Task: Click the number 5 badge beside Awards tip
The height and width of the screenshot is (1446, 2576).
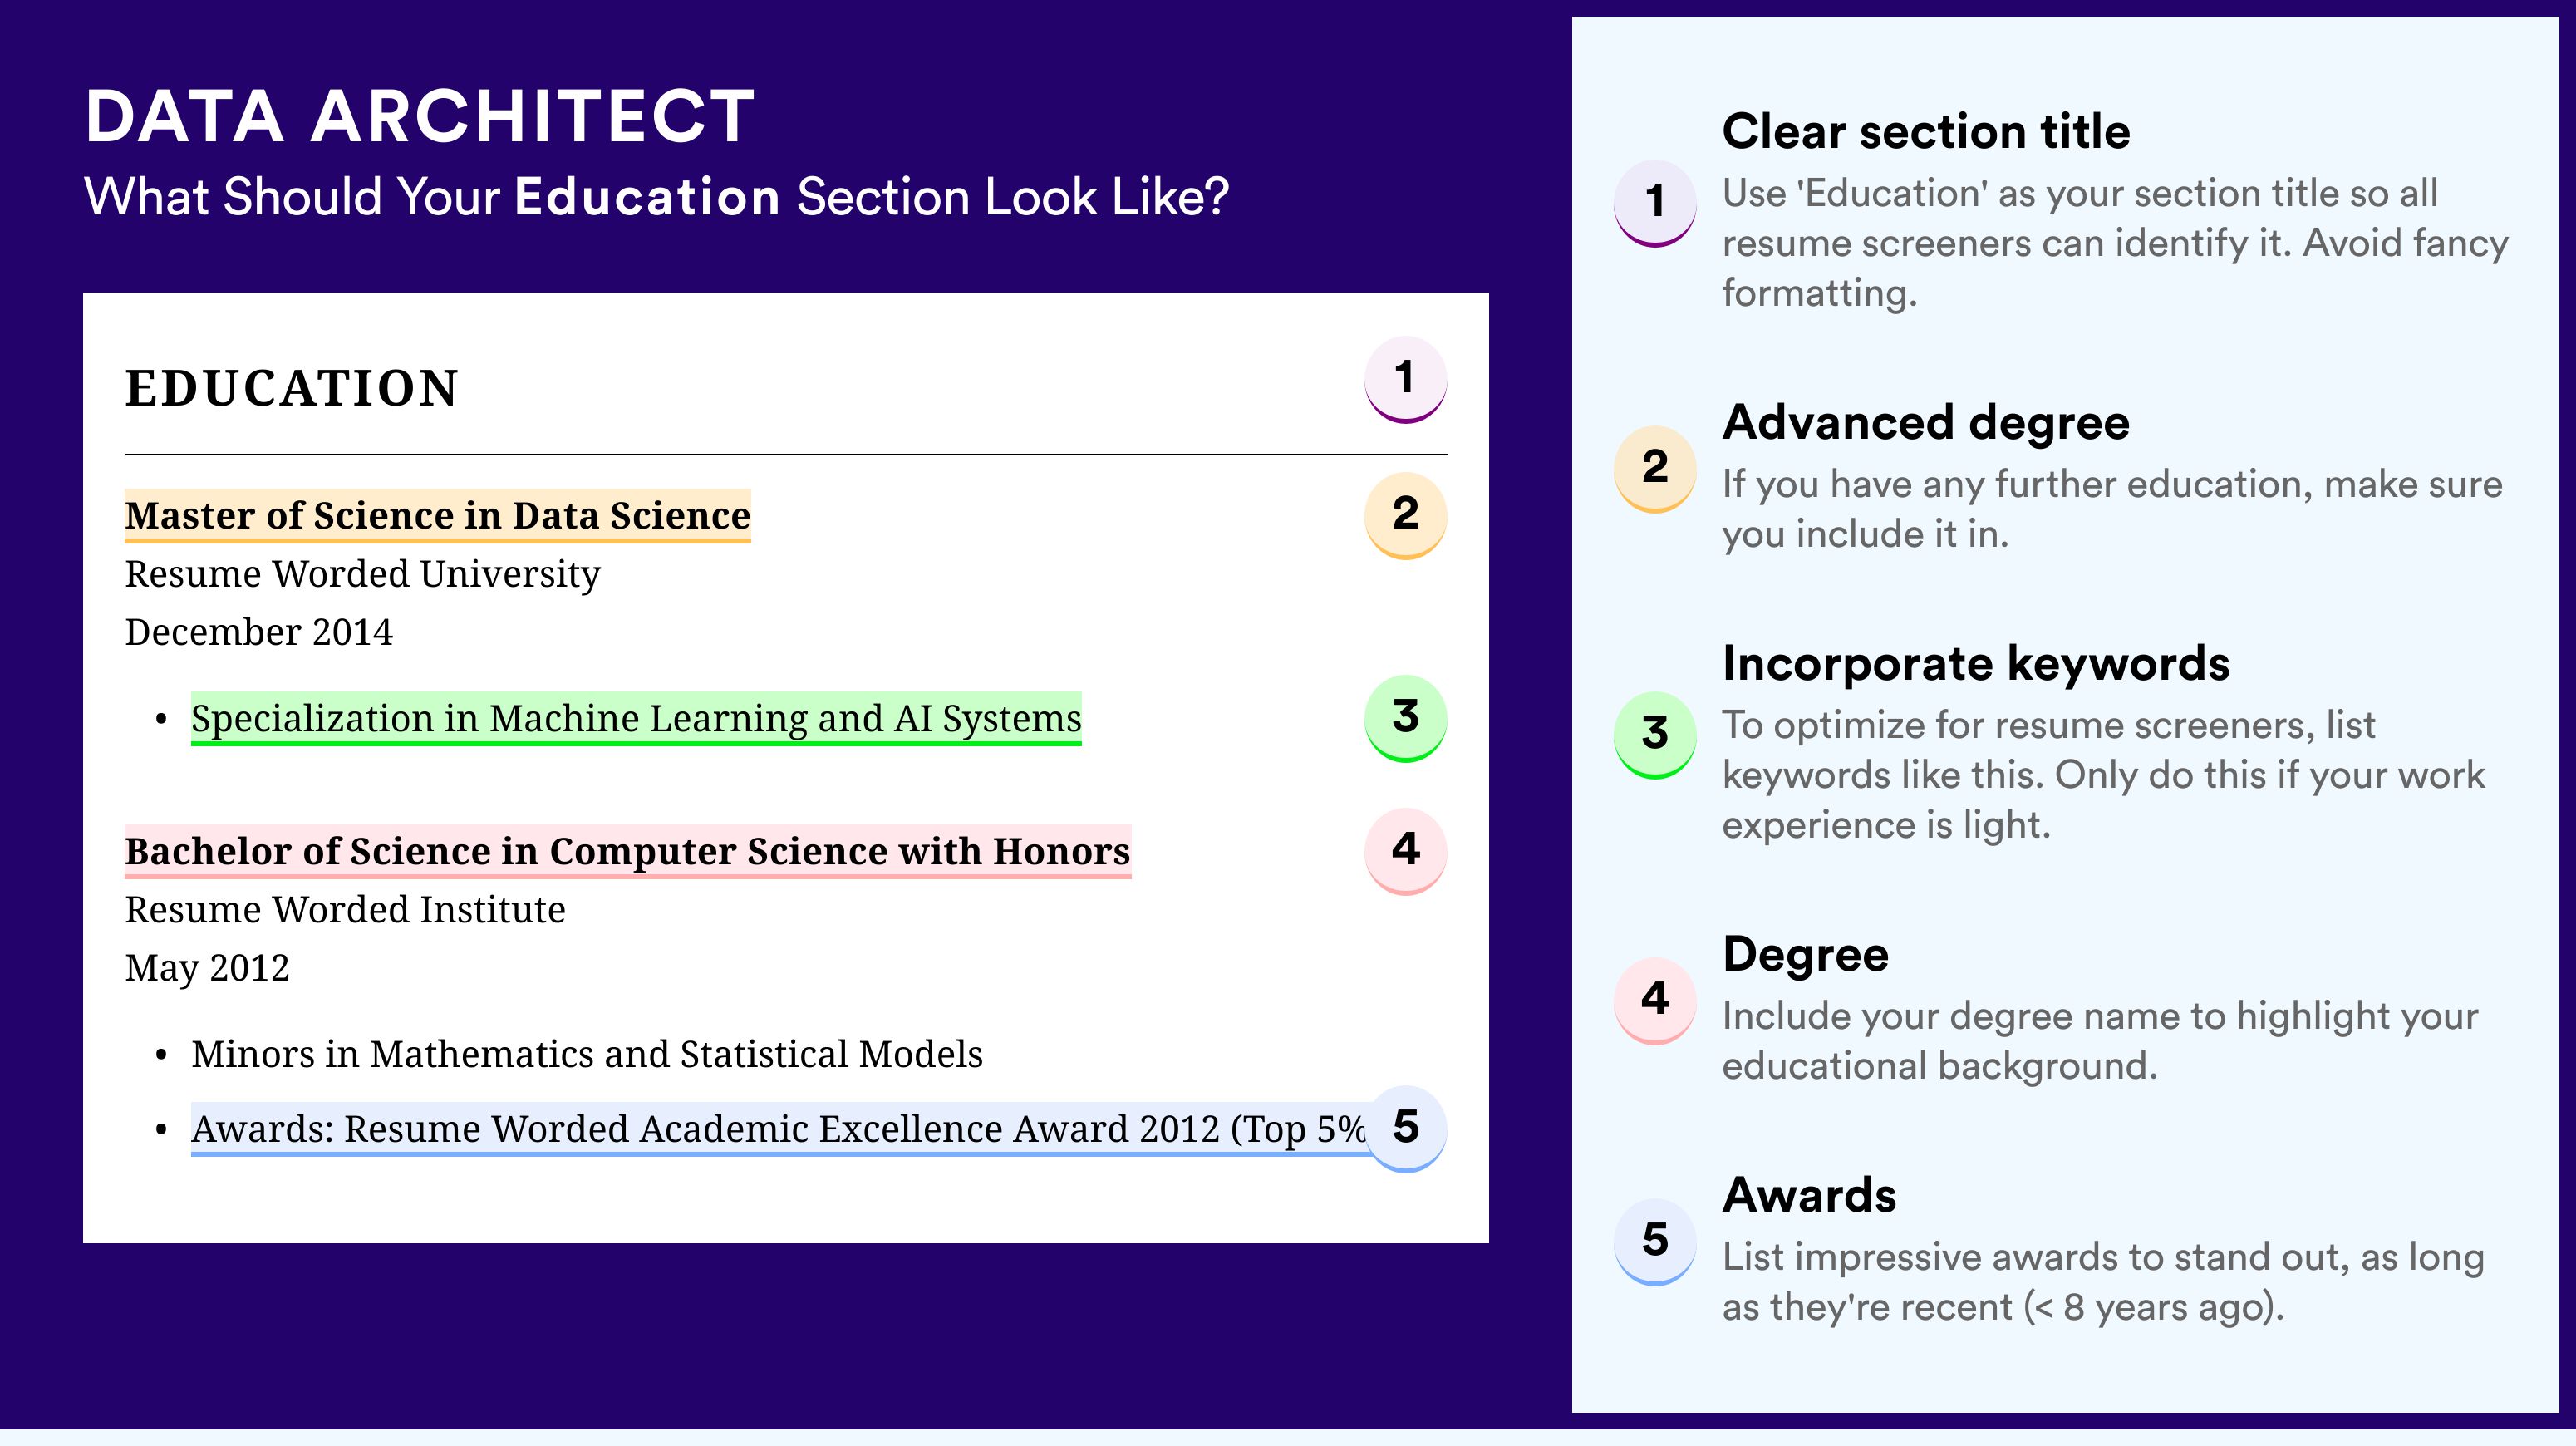Action: pyautogui.click(x=1655, y=1241)
